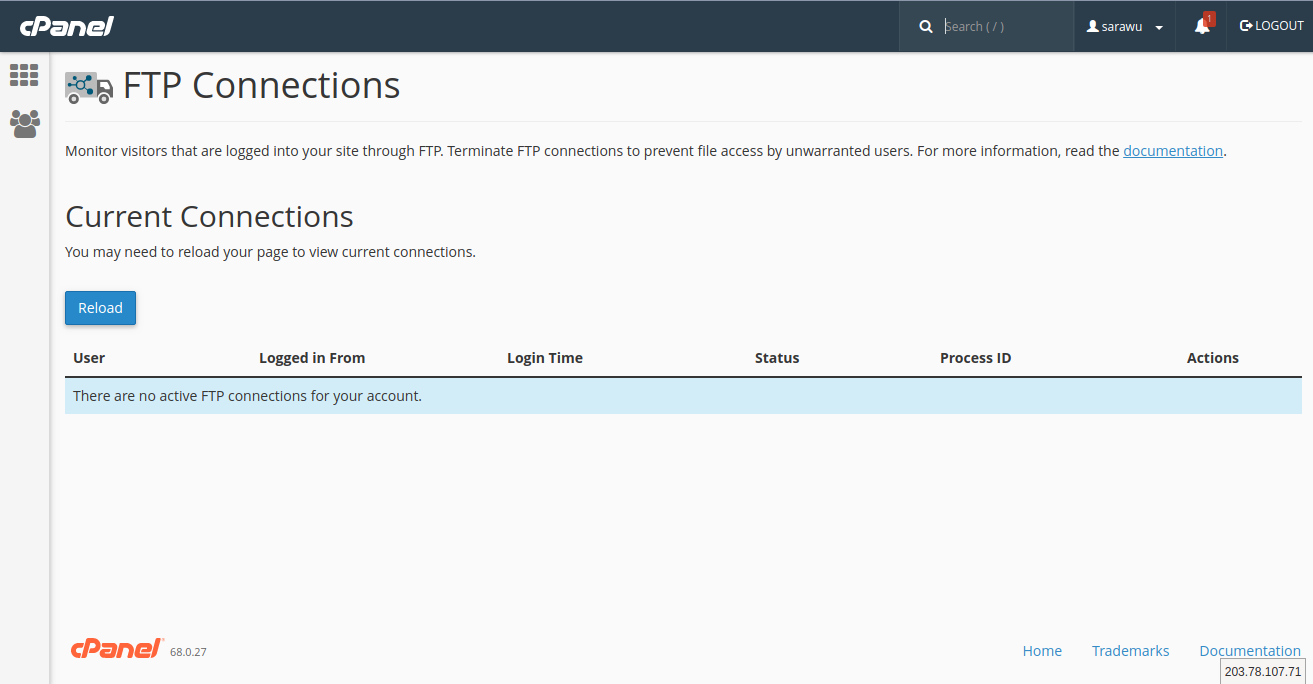The height and width of the screenshot is (684, 1313).
Task: Click the Login Time column header
Action: coord(544,358)
